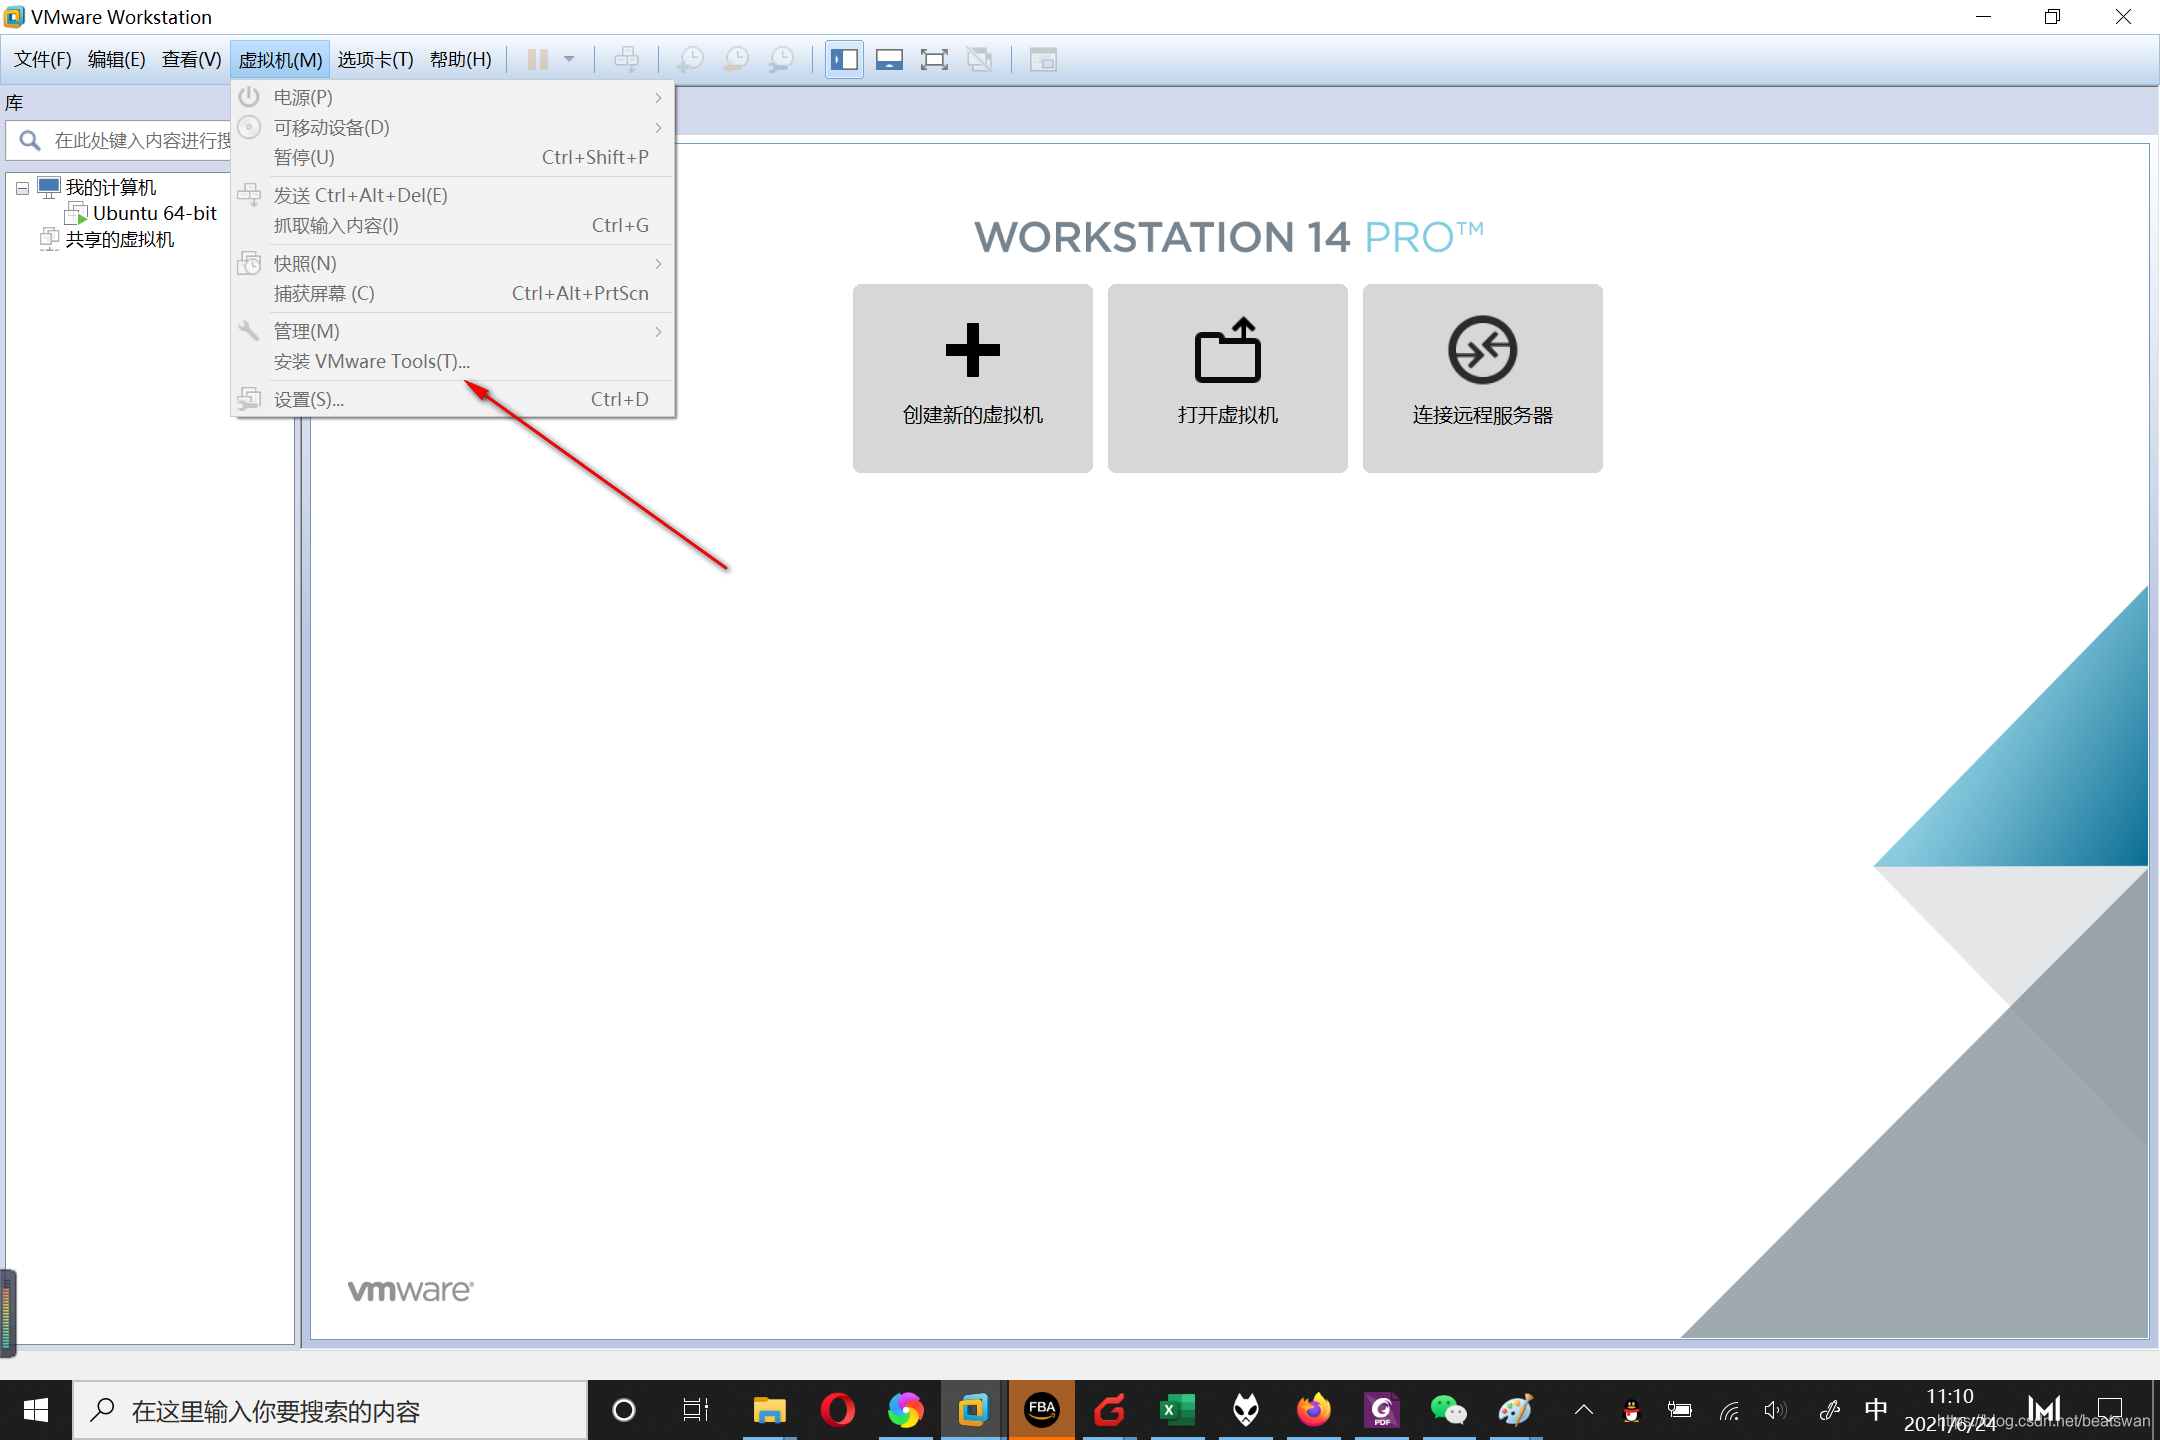Viewport: 2160px width, 1440px height.
Task: Open the notification center icon
Action: 2109,1410
